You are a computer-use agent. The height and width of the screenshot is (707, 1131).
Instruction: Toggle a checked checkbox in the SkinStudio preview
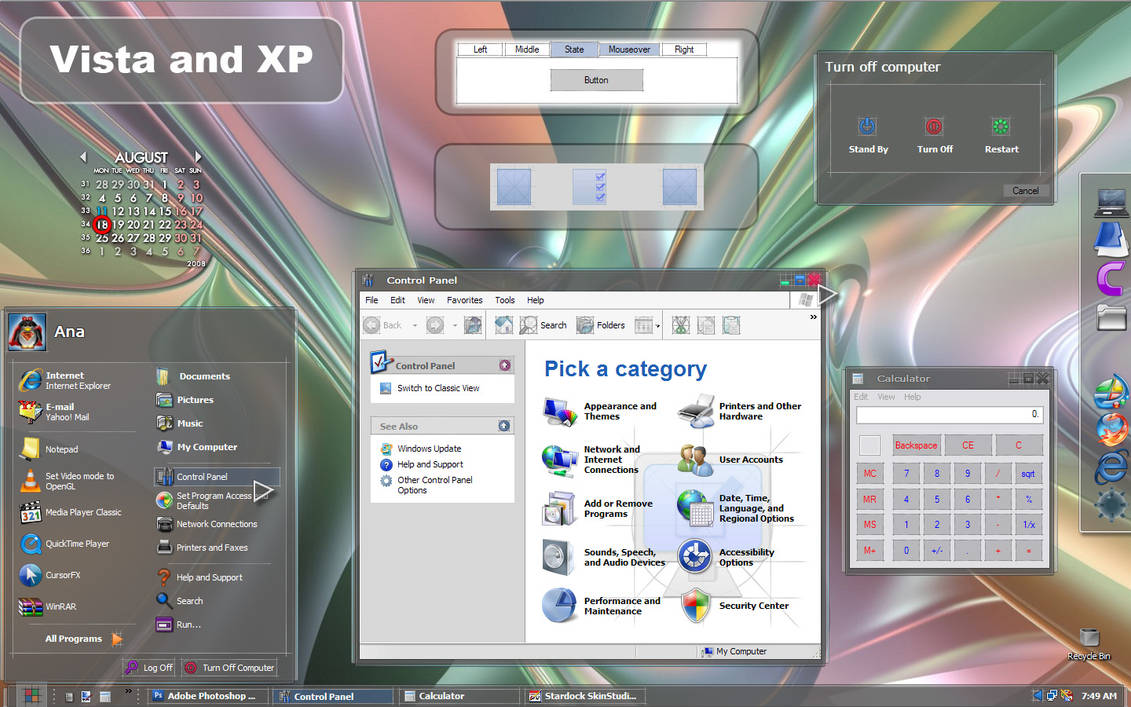coord(601,186)
